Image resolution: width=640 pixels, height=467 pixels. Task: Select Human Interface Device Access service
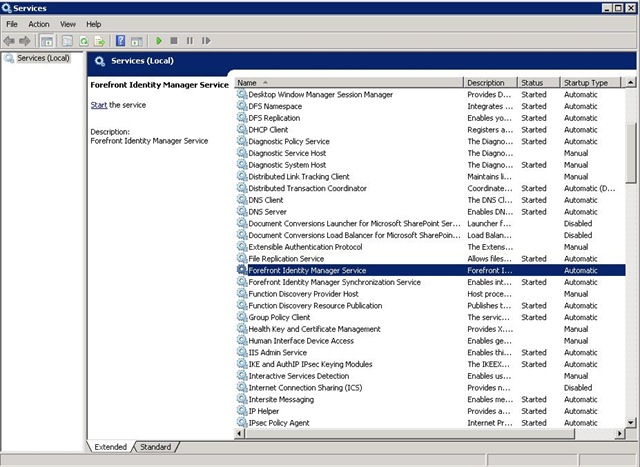[x=430, y=341]
